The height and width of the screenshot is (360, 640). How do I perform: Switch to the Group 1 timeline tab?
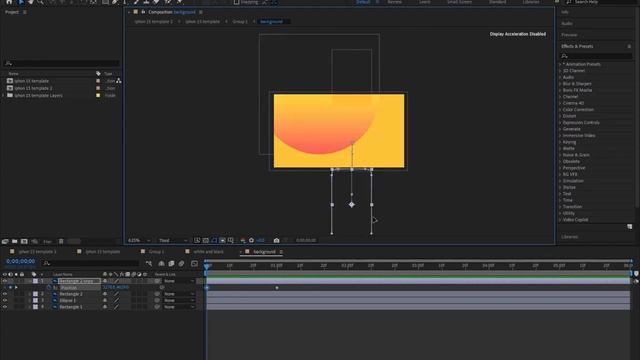[x=156, y=252]
